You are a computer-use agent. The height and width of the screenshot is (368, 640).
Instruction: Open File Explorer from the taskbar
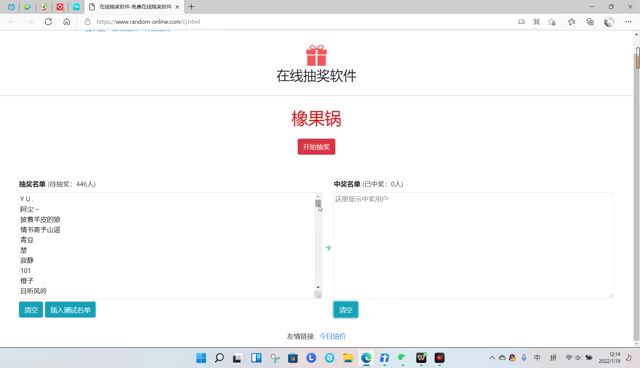(348, 358)
